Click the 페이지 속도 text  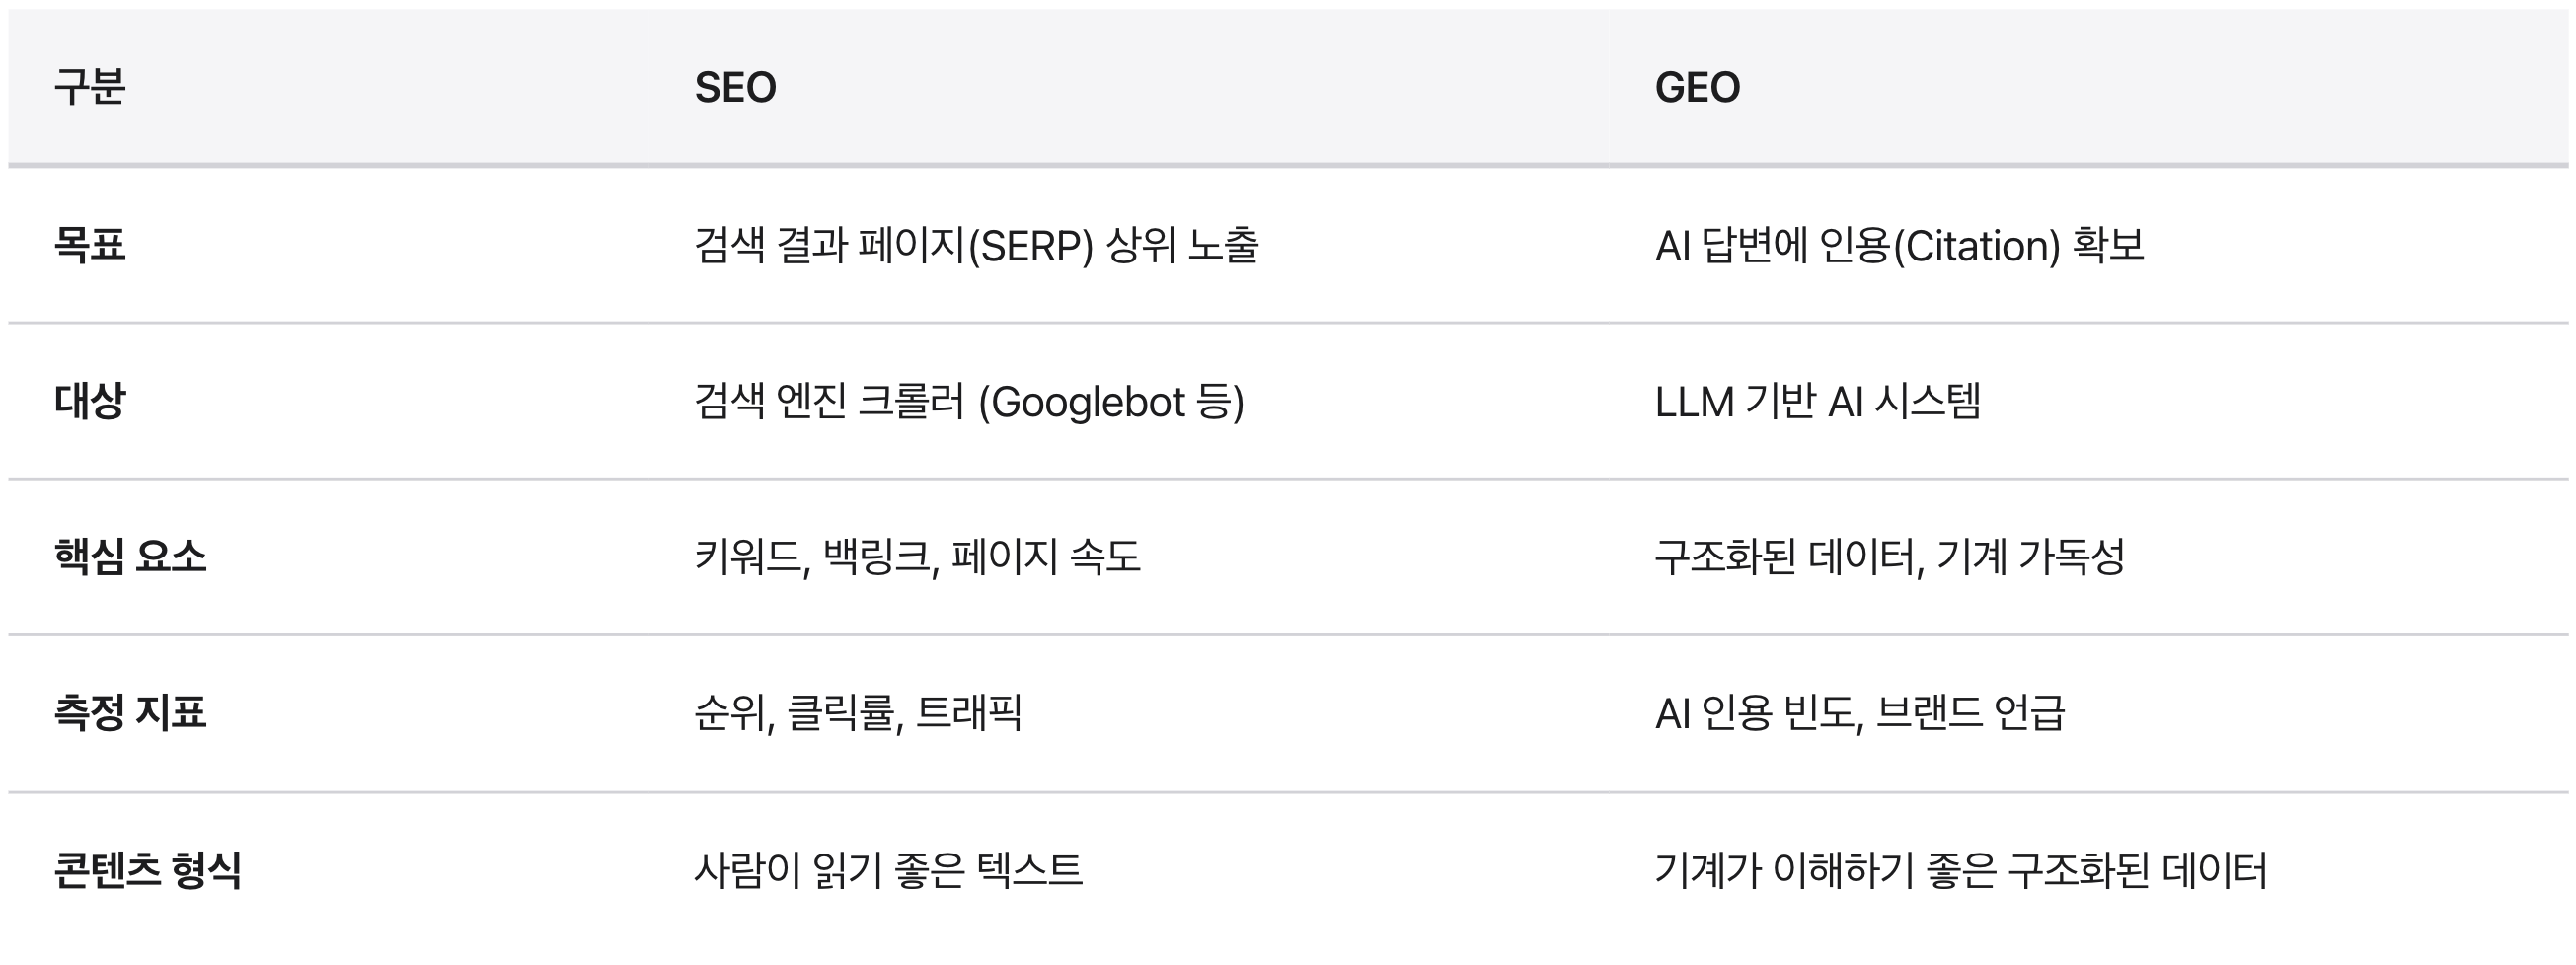coord(1045,557)
